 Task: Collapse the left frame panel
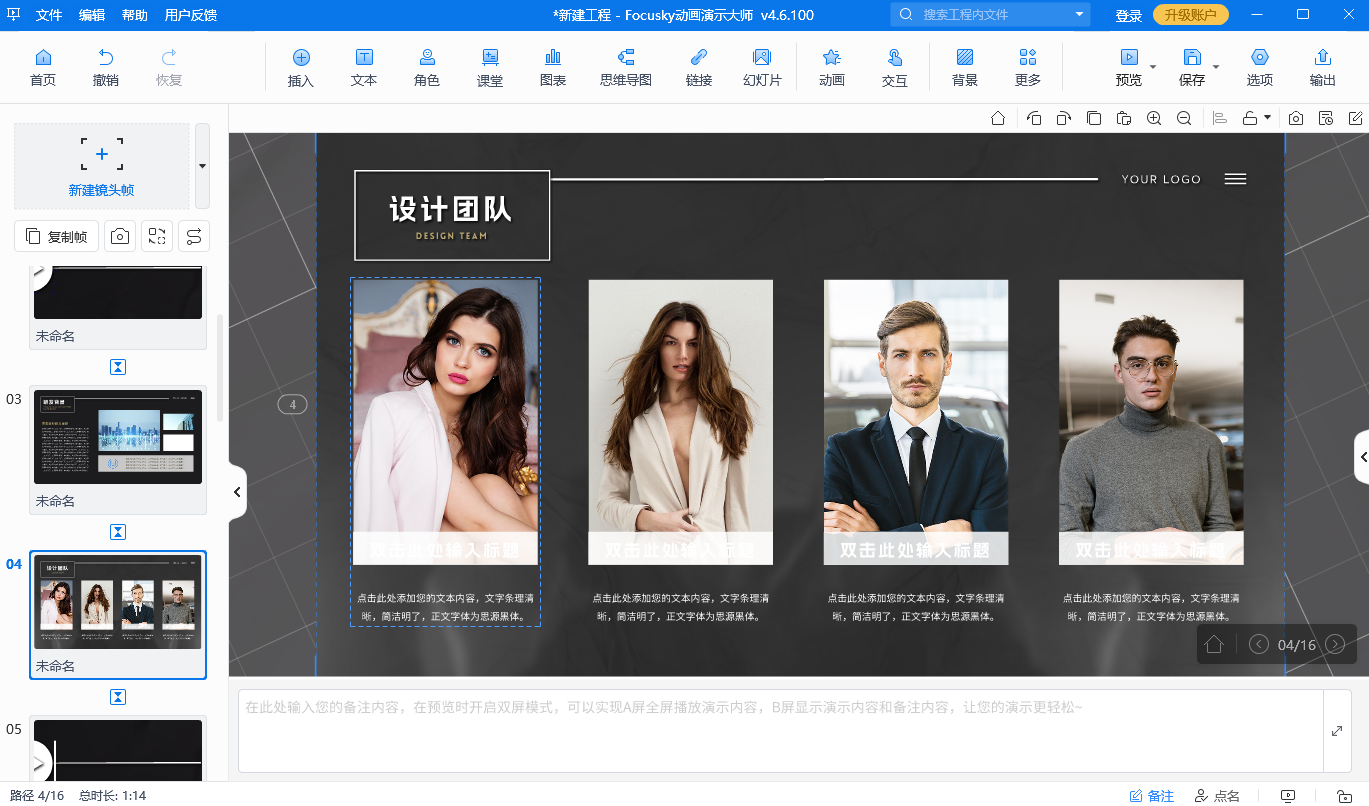tap(237, 491)
